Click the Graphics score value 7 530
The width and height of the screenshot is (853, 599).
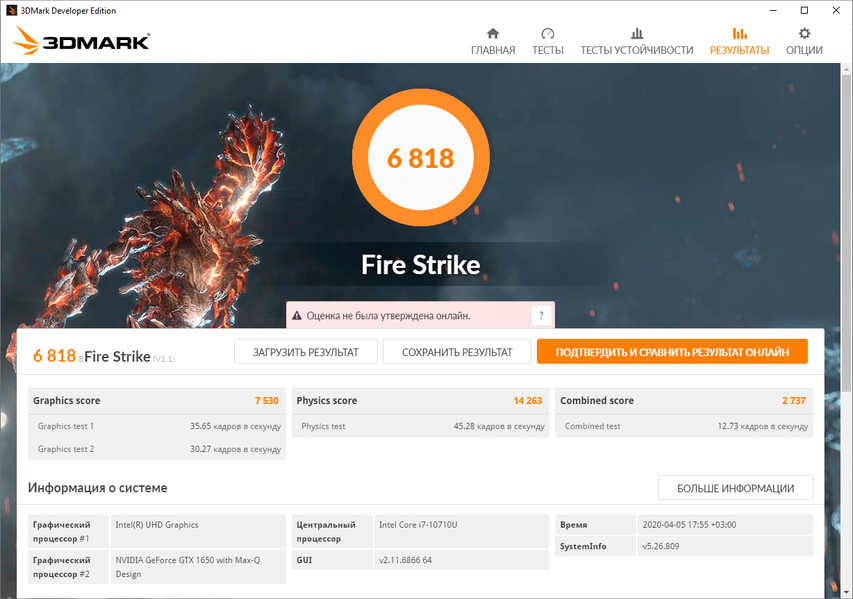(x=267, y=400)
